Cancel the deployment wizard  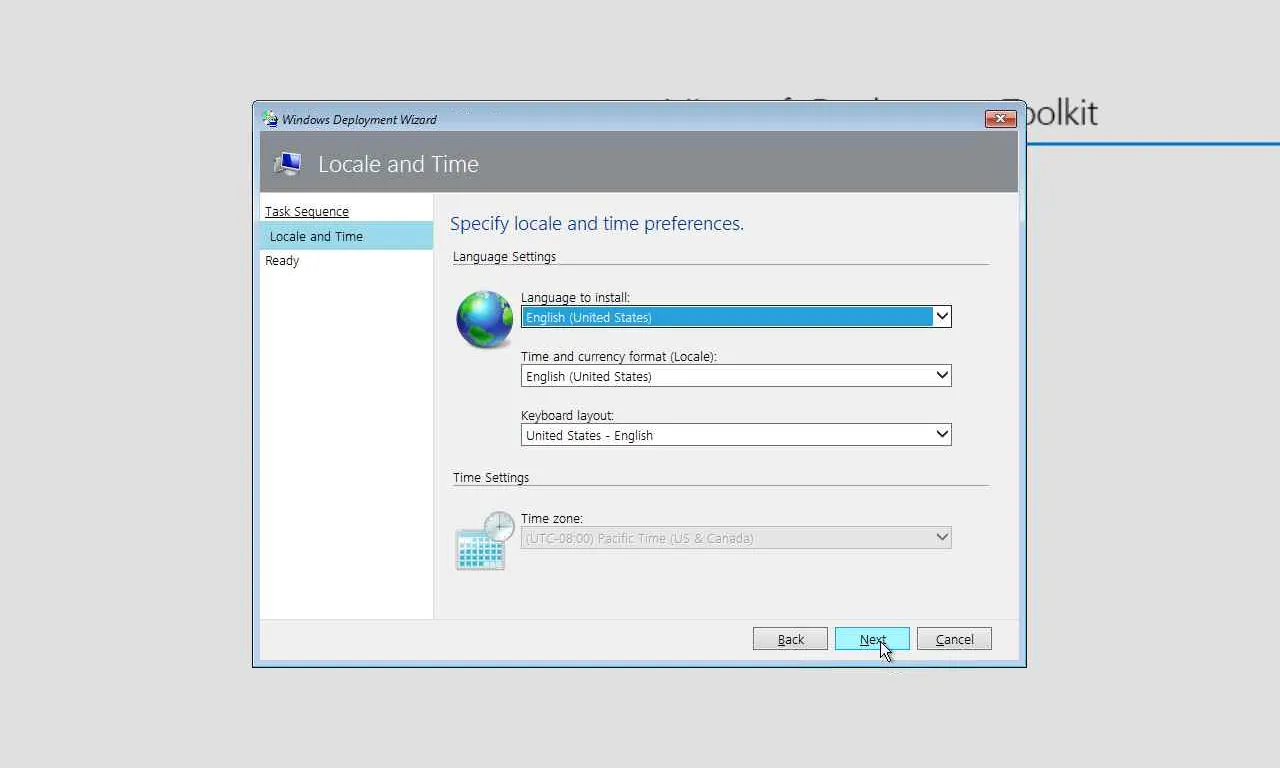[x=954, y=639]
